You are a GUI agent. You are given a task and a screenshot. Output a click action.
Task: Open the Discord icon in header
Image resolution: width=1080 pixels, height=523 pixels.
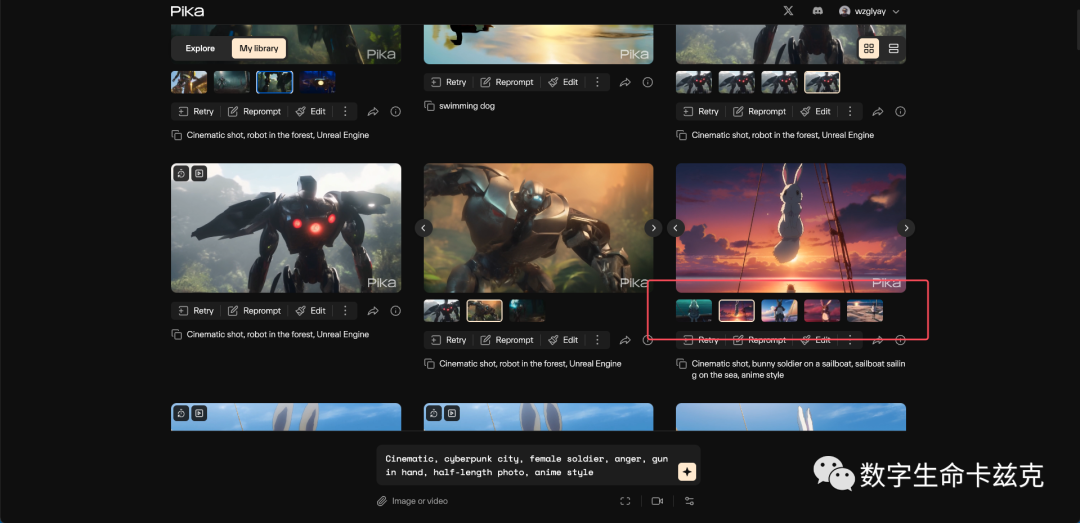coord(818,11)
